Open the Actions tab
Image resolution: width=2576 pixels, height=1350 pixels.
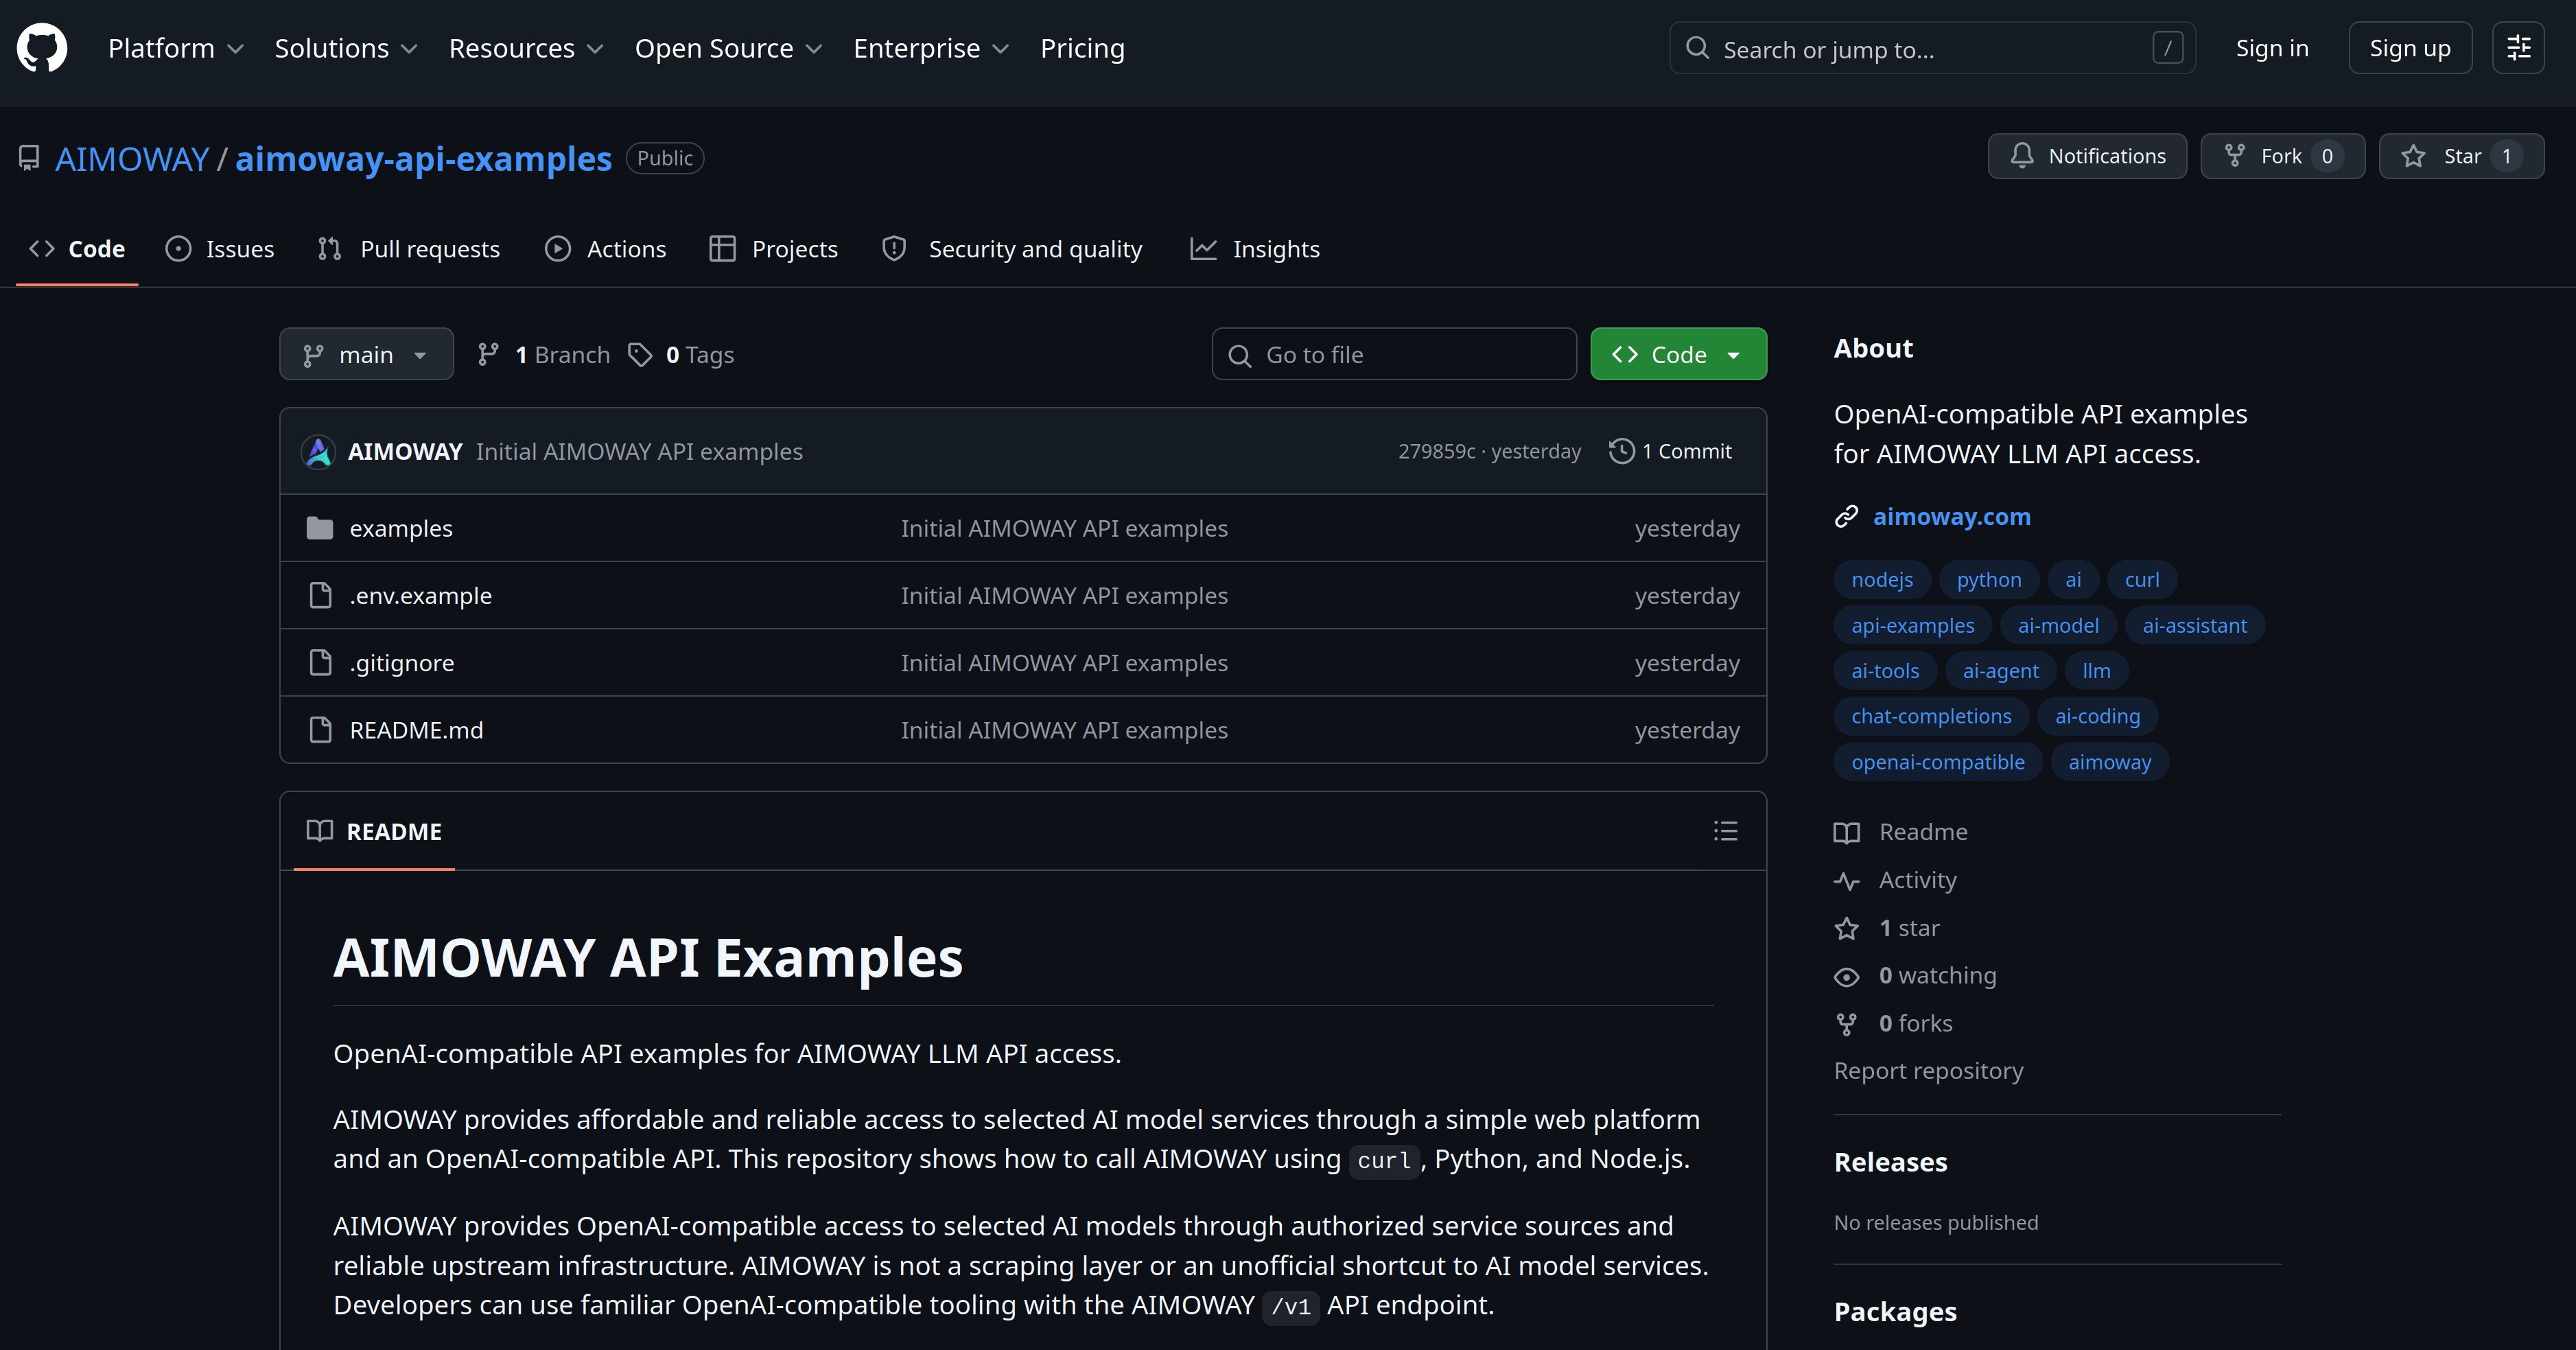pos(605,249)
